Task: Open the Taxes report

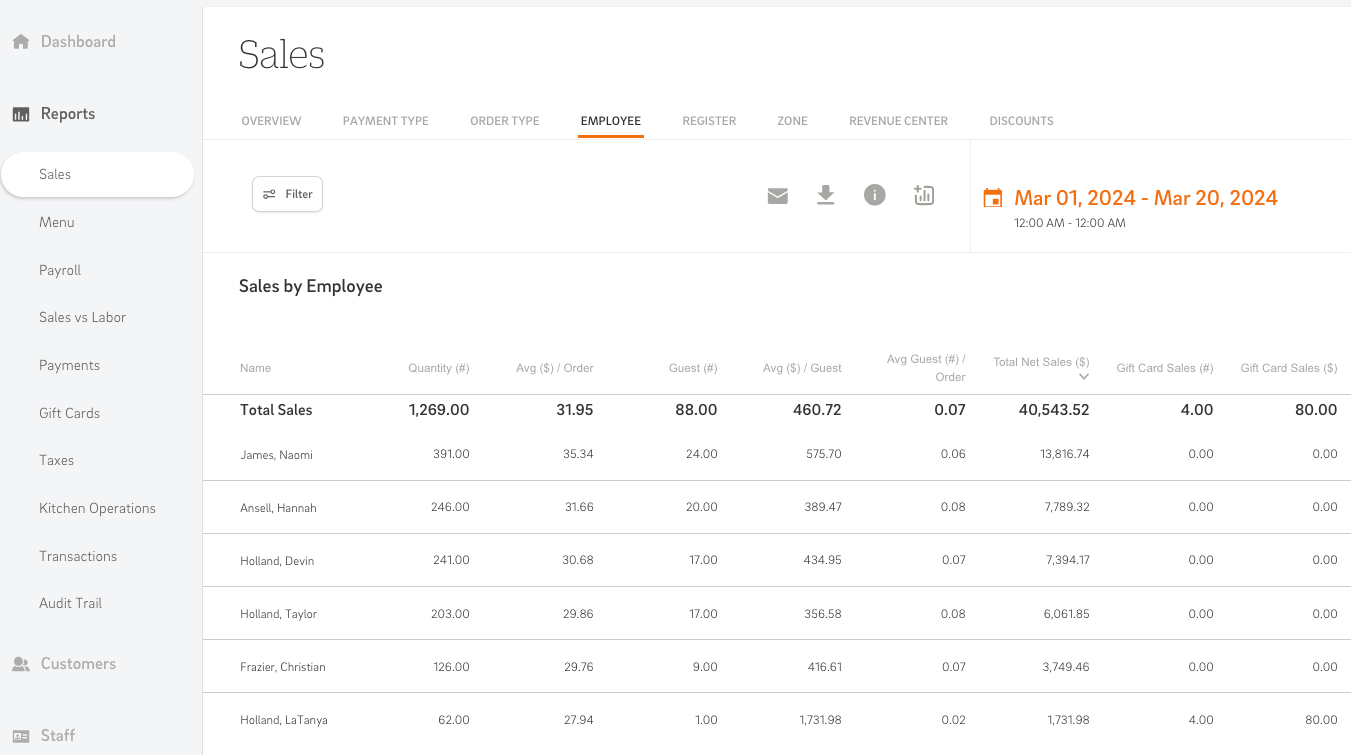Action: [56, 460]
